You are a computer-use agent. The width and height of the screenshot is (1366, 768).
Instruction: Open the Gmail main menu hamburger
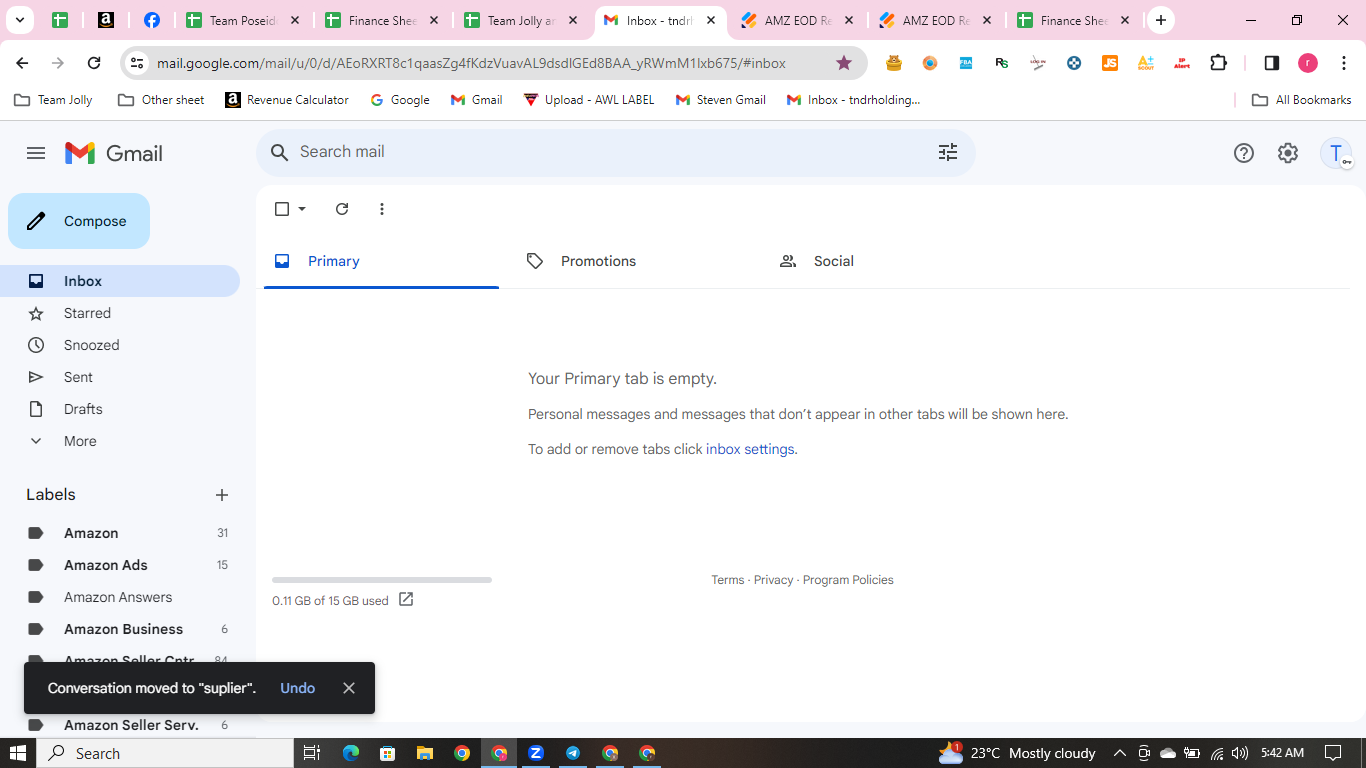36,153
